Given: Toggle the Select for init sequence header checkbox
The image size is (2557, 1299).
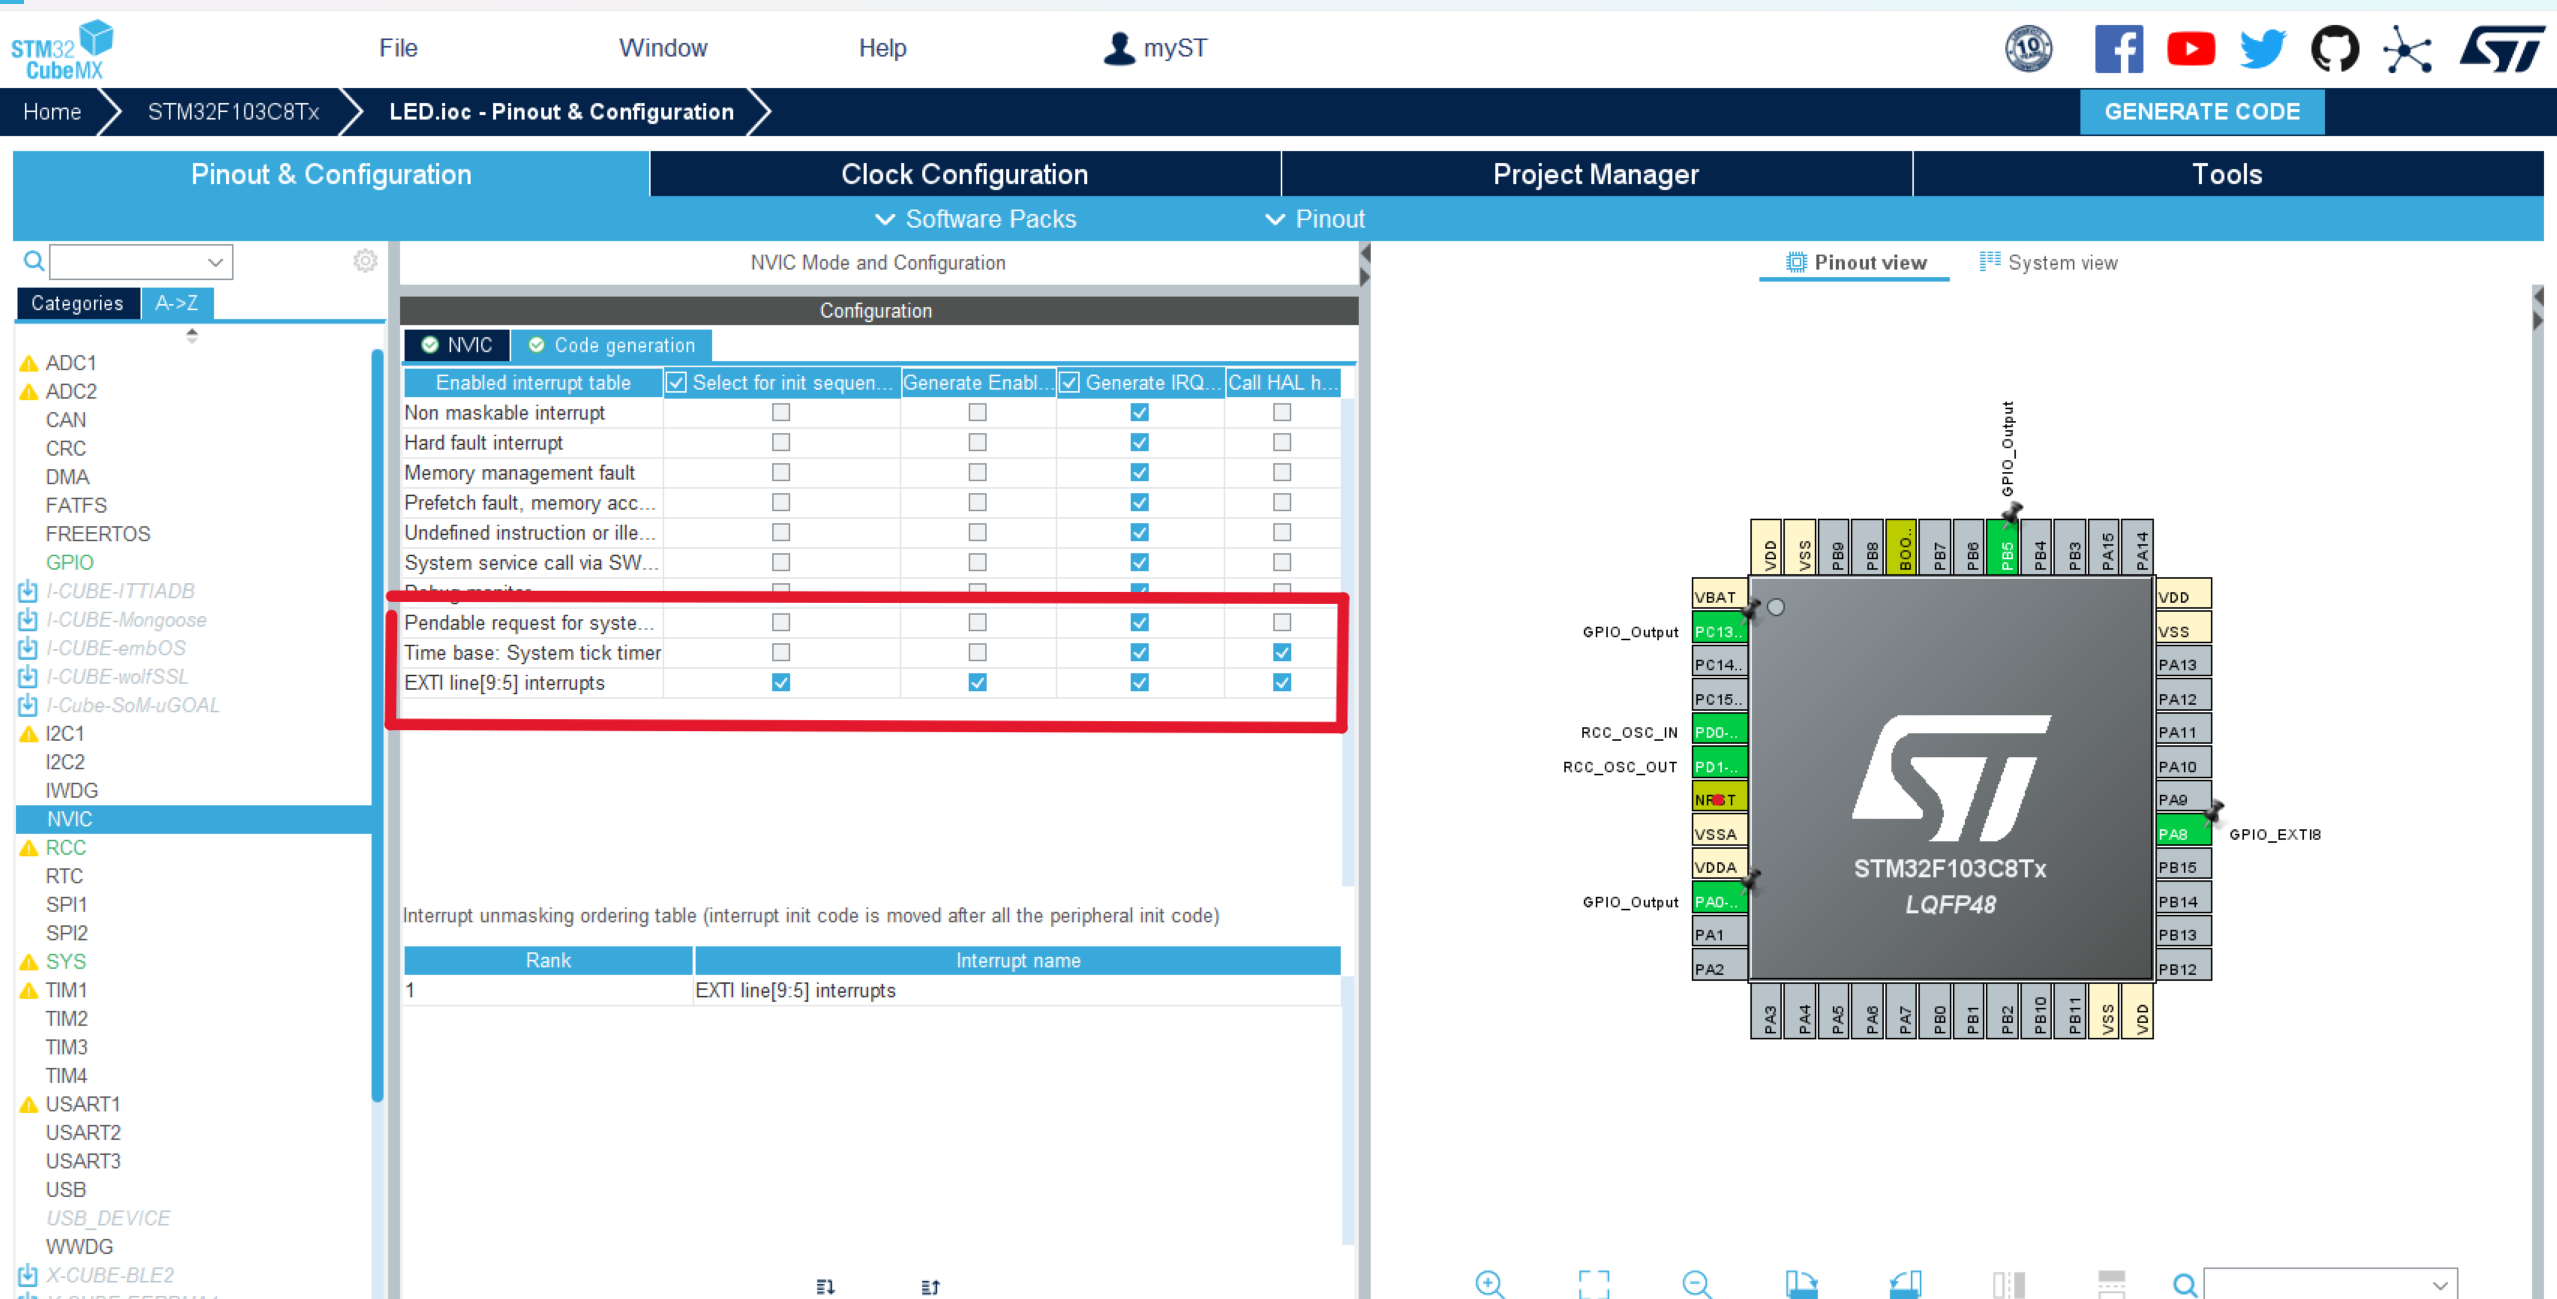Looking at the screenshot, I should click(x=677, y=383).
